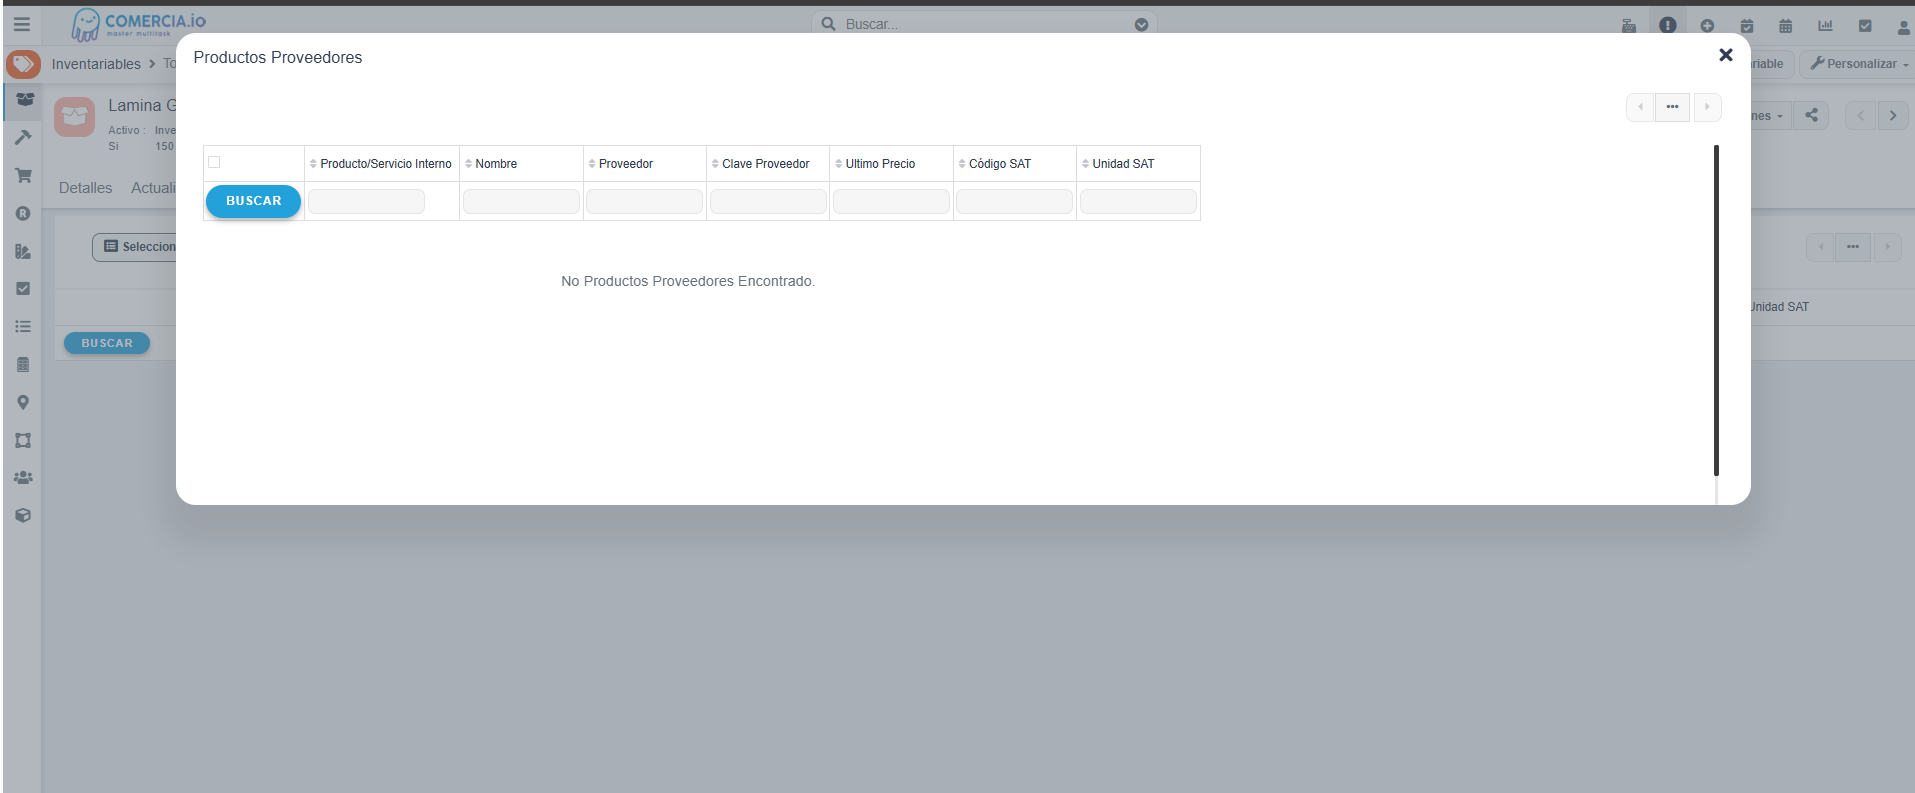1915x793 pixels.
Task: Click the exclamation alert icon
Action: tap(1668, 25)
